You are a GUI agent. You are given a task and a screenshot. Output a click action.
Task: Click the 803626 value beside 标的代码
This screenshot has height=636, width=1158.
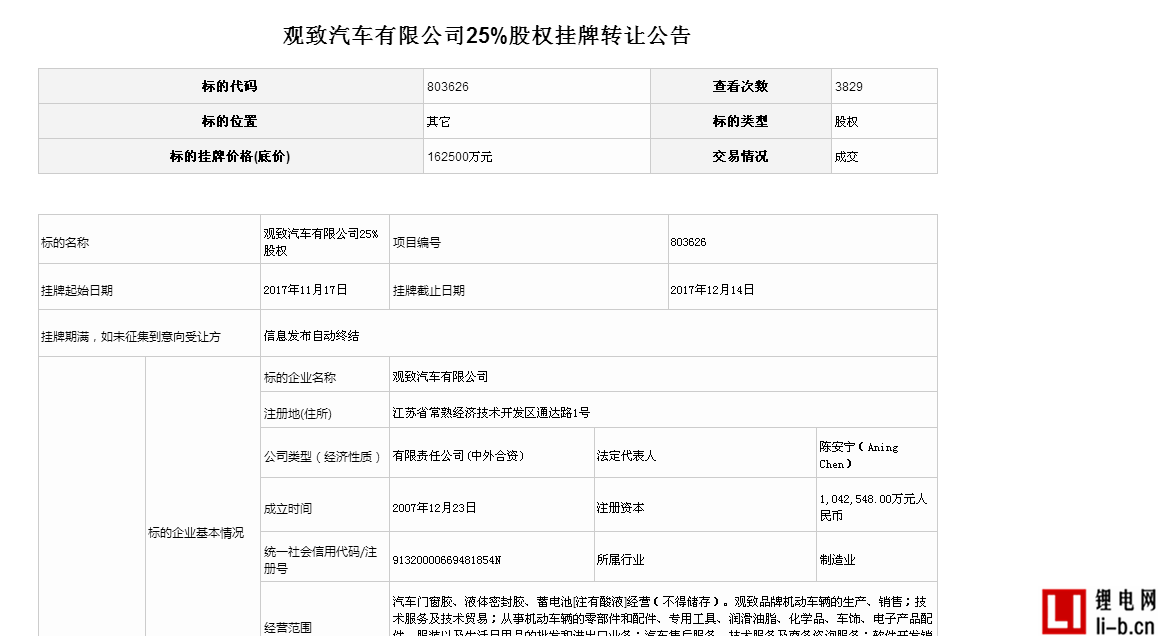point(448,86)
